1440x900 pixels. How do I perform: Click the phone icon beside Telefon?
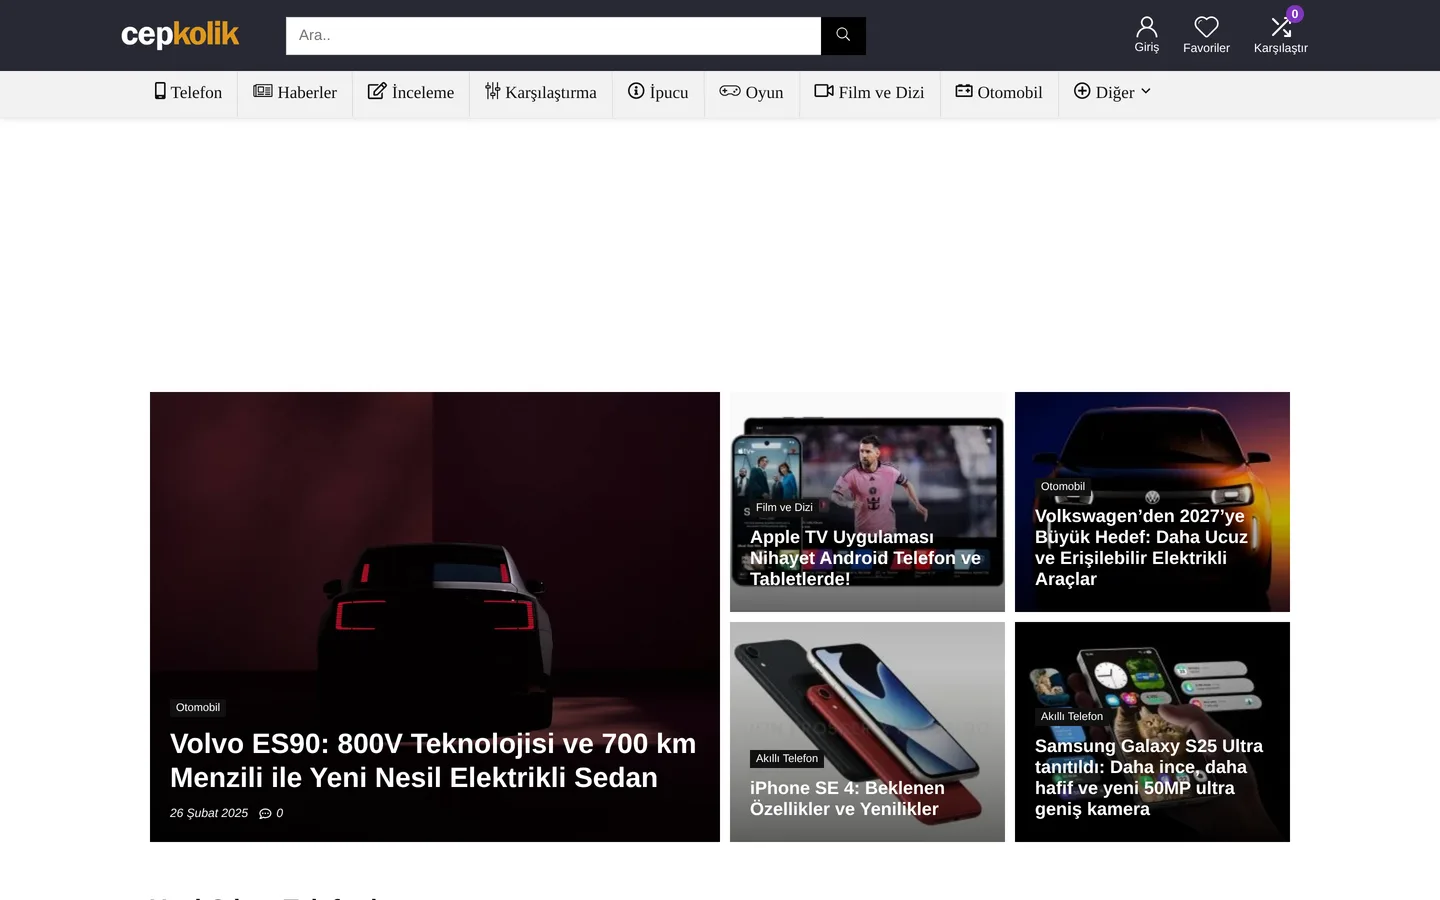point(160,91)
